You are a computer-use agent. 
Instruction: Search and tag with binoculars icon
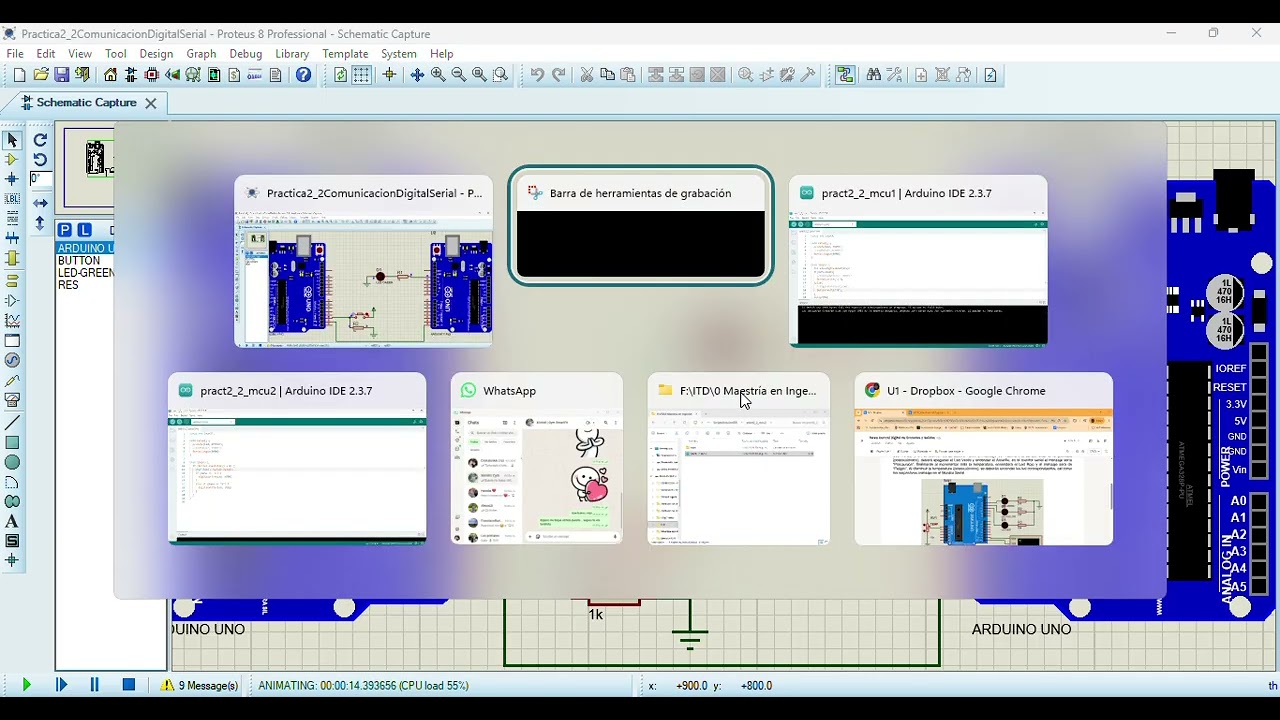tap(874, 75)
